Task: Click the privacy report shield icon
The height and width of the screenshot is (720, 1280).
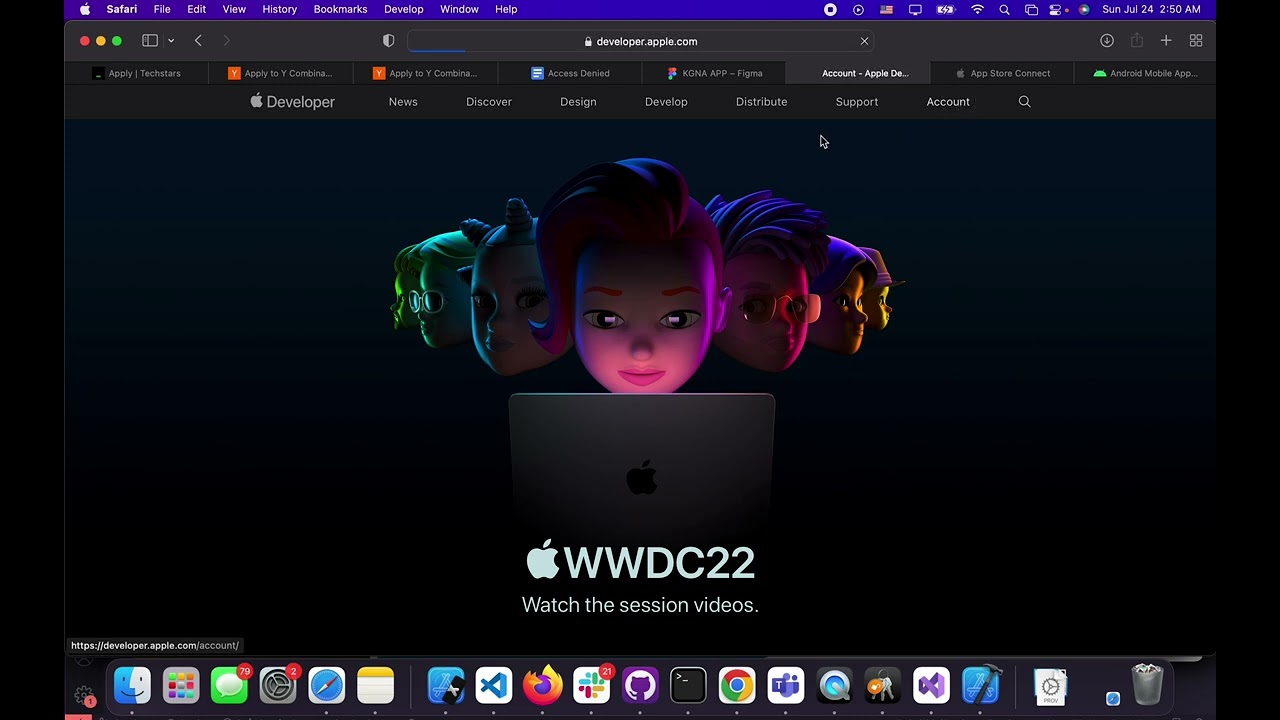Action: (x=389, y=41)
